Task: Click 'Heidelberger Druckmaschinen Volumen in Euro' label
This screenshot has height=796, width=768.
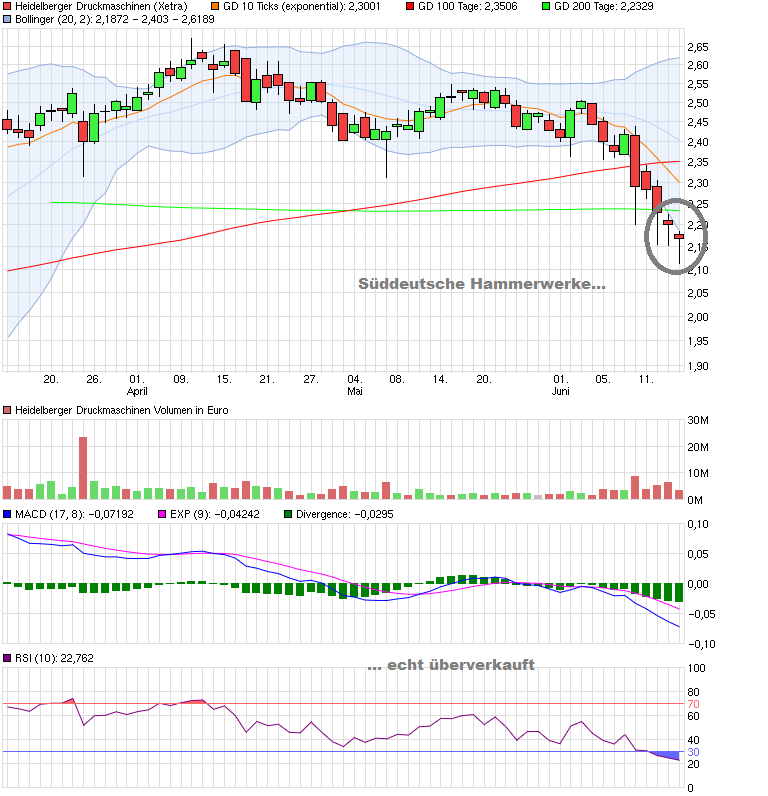Action: click(122, 410)
